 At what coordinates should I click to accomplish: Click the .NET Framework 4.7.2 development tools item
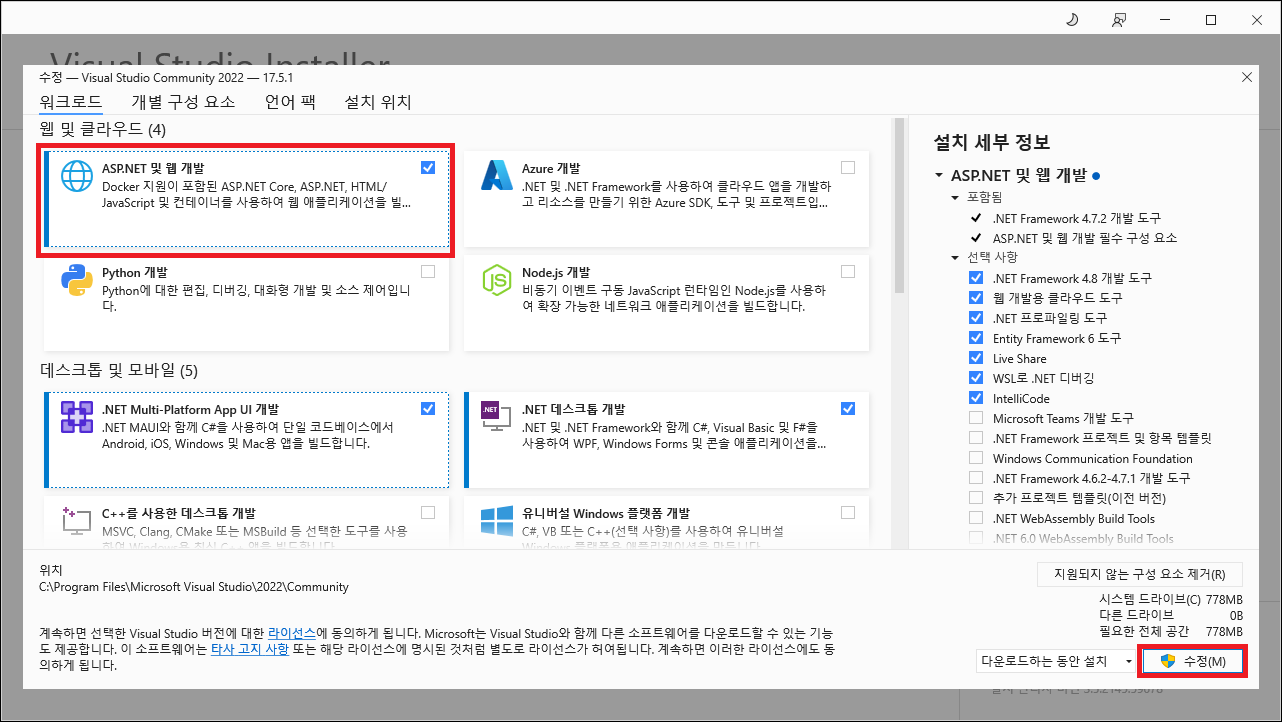coord(1077,218)
